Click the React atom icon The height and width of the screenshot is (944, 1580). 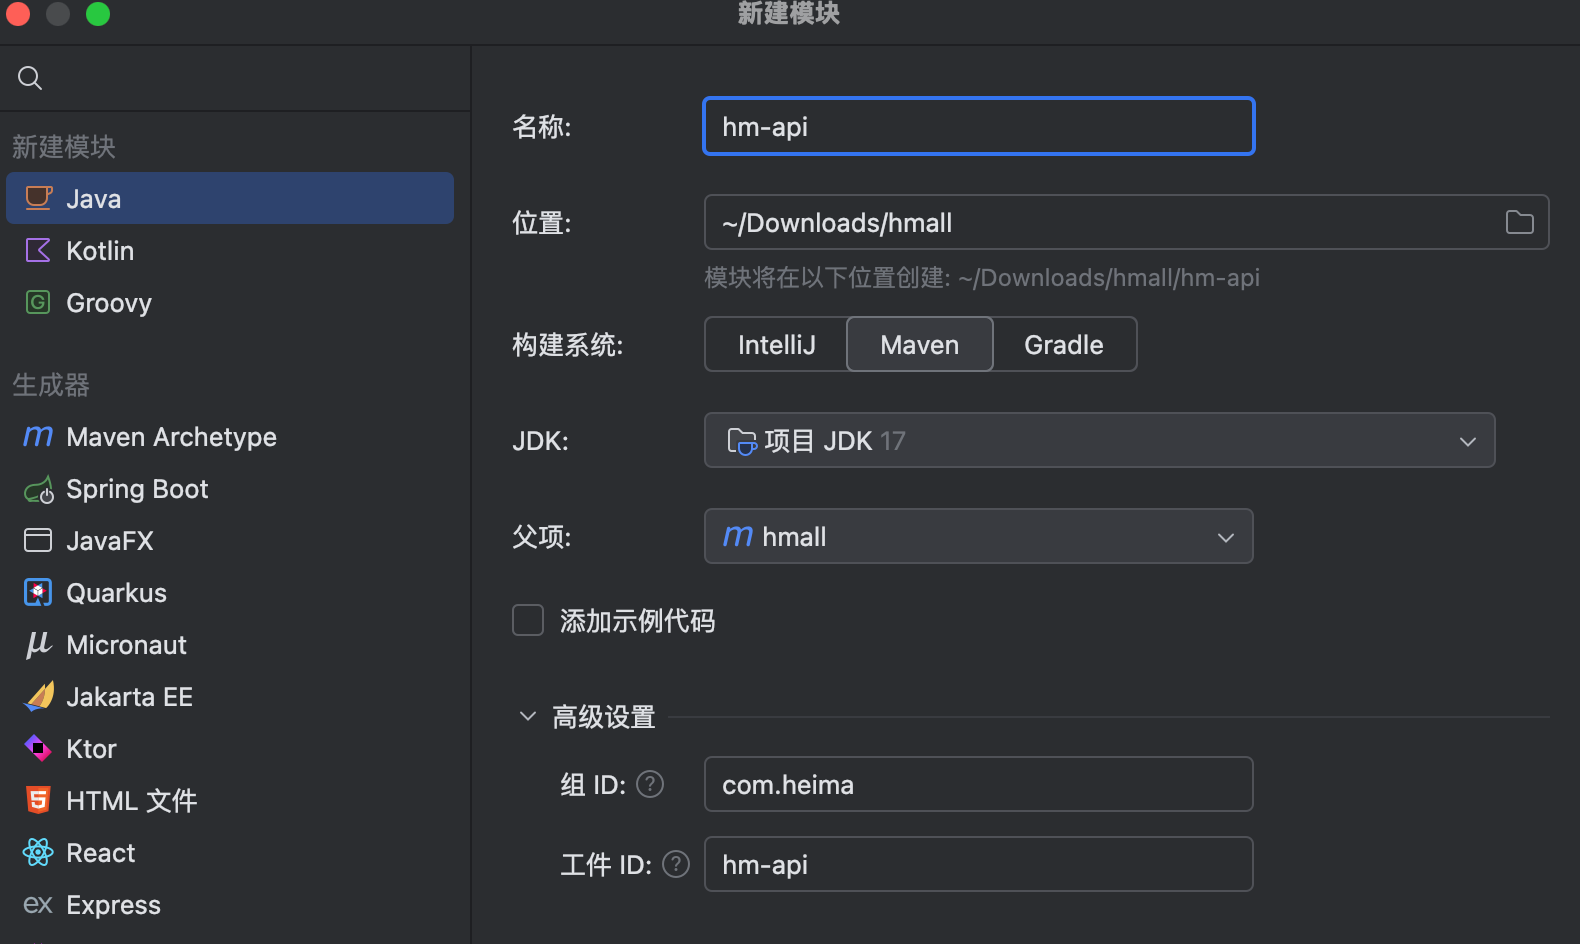pos(38,852)
